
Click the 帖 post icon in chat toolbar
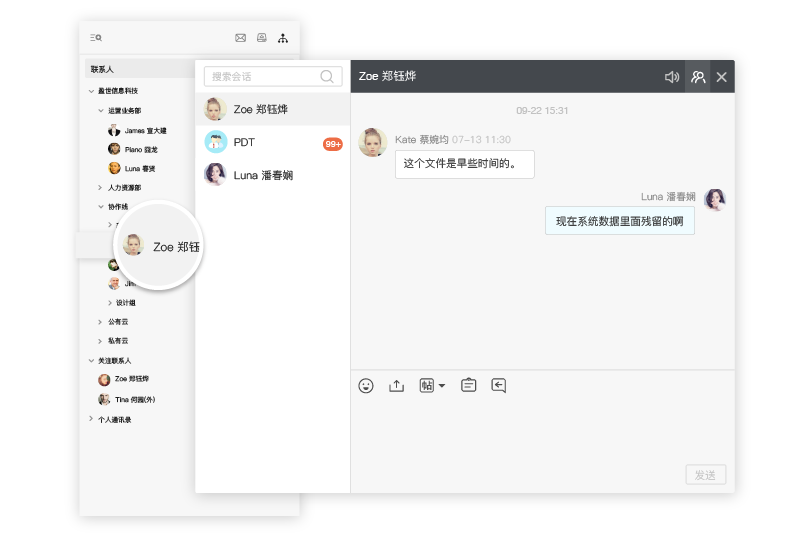[427, 386]
